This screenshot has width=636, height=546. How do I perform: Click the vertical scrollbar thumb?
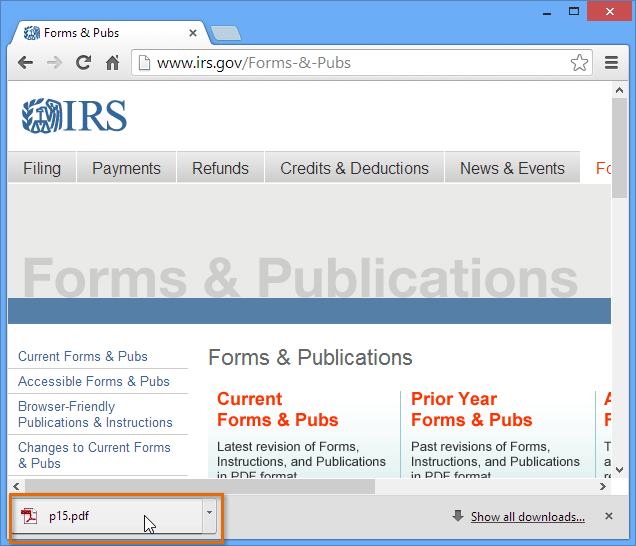pyautogui.click(x=619, y=148)
